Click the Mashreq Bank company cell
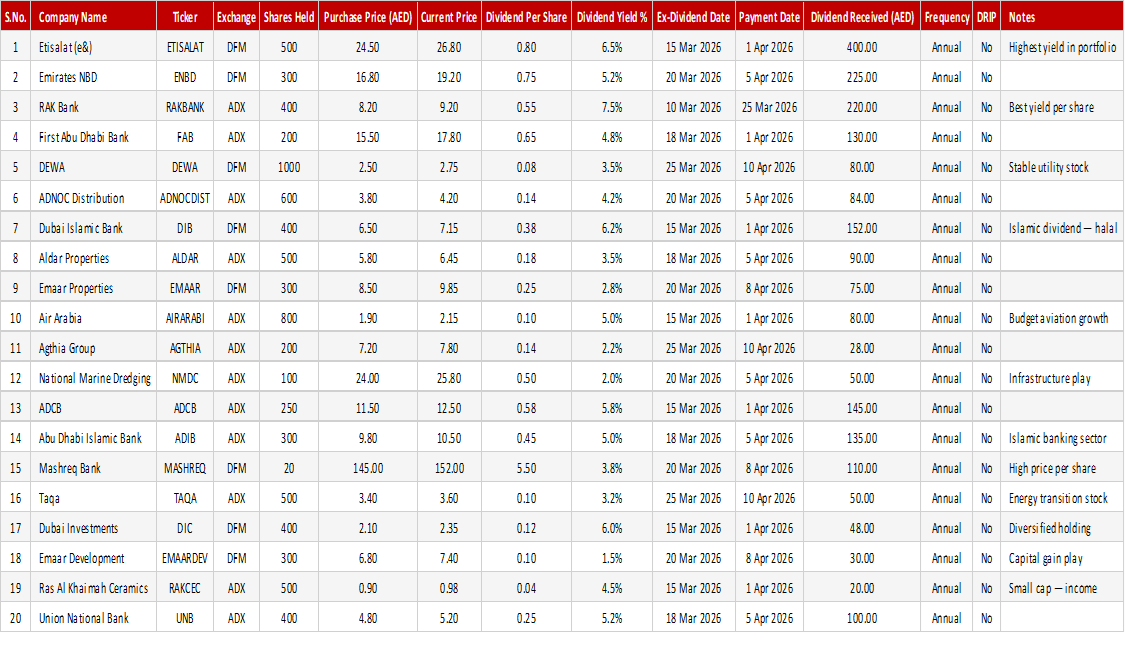This screenshot has width=1125, height=661. coord(93,468)
